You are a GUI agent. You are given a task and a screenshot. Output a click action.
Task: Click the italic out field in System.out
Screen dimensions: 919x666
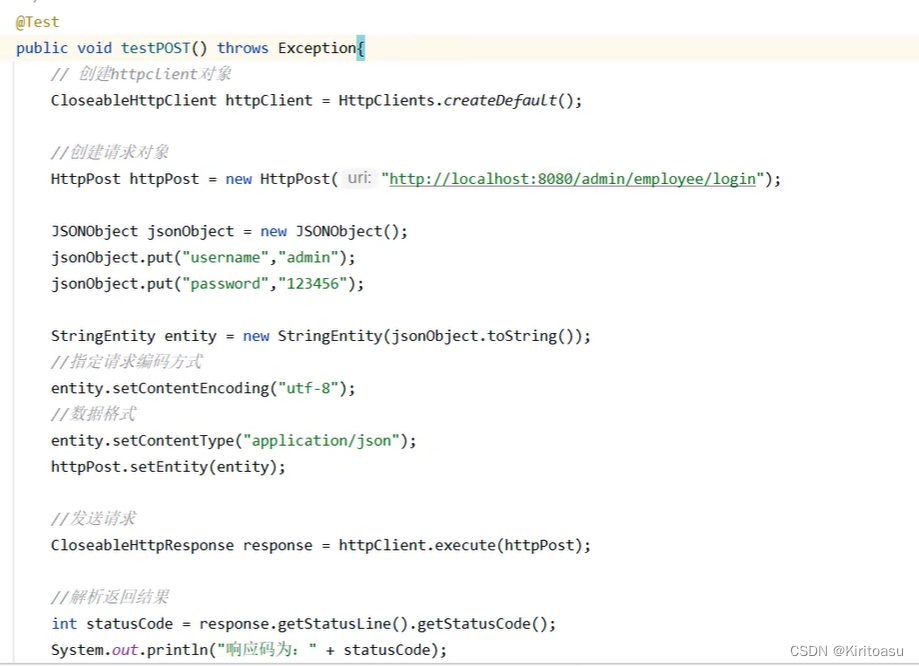click(x=125, y=650)
